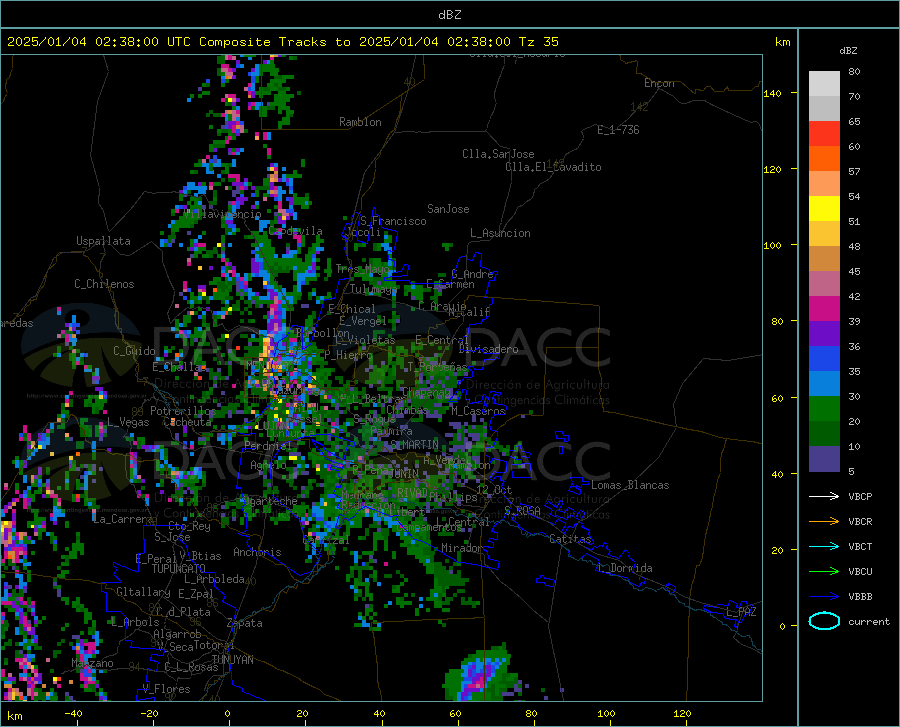Click the Clla.El_Cavadito map label
This screenshot has height=727, width=900.
553,167
